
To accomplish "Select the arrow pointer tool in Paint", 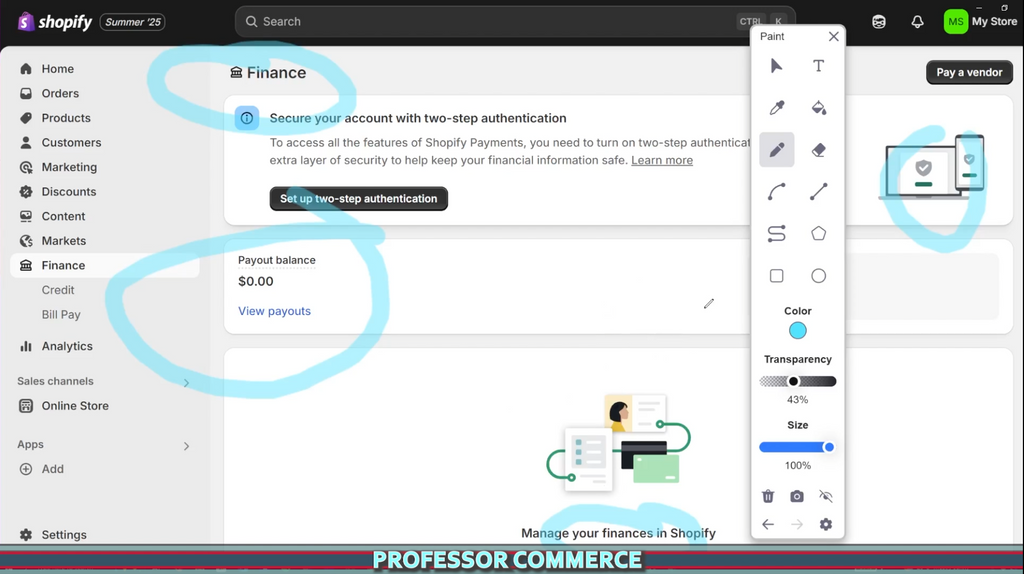I will (x=776, y=66).
